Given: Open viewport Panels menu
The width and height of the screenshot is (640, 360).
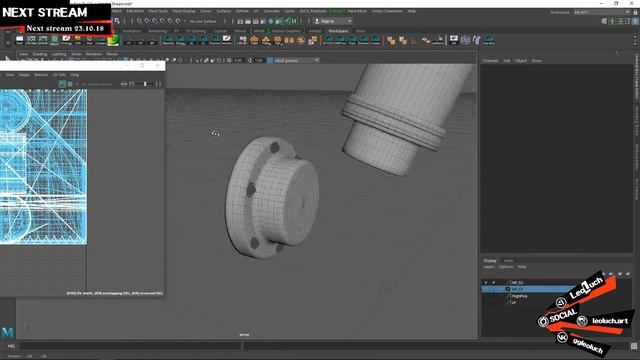Looking at the screenshot, I should (x=112, y=54).
